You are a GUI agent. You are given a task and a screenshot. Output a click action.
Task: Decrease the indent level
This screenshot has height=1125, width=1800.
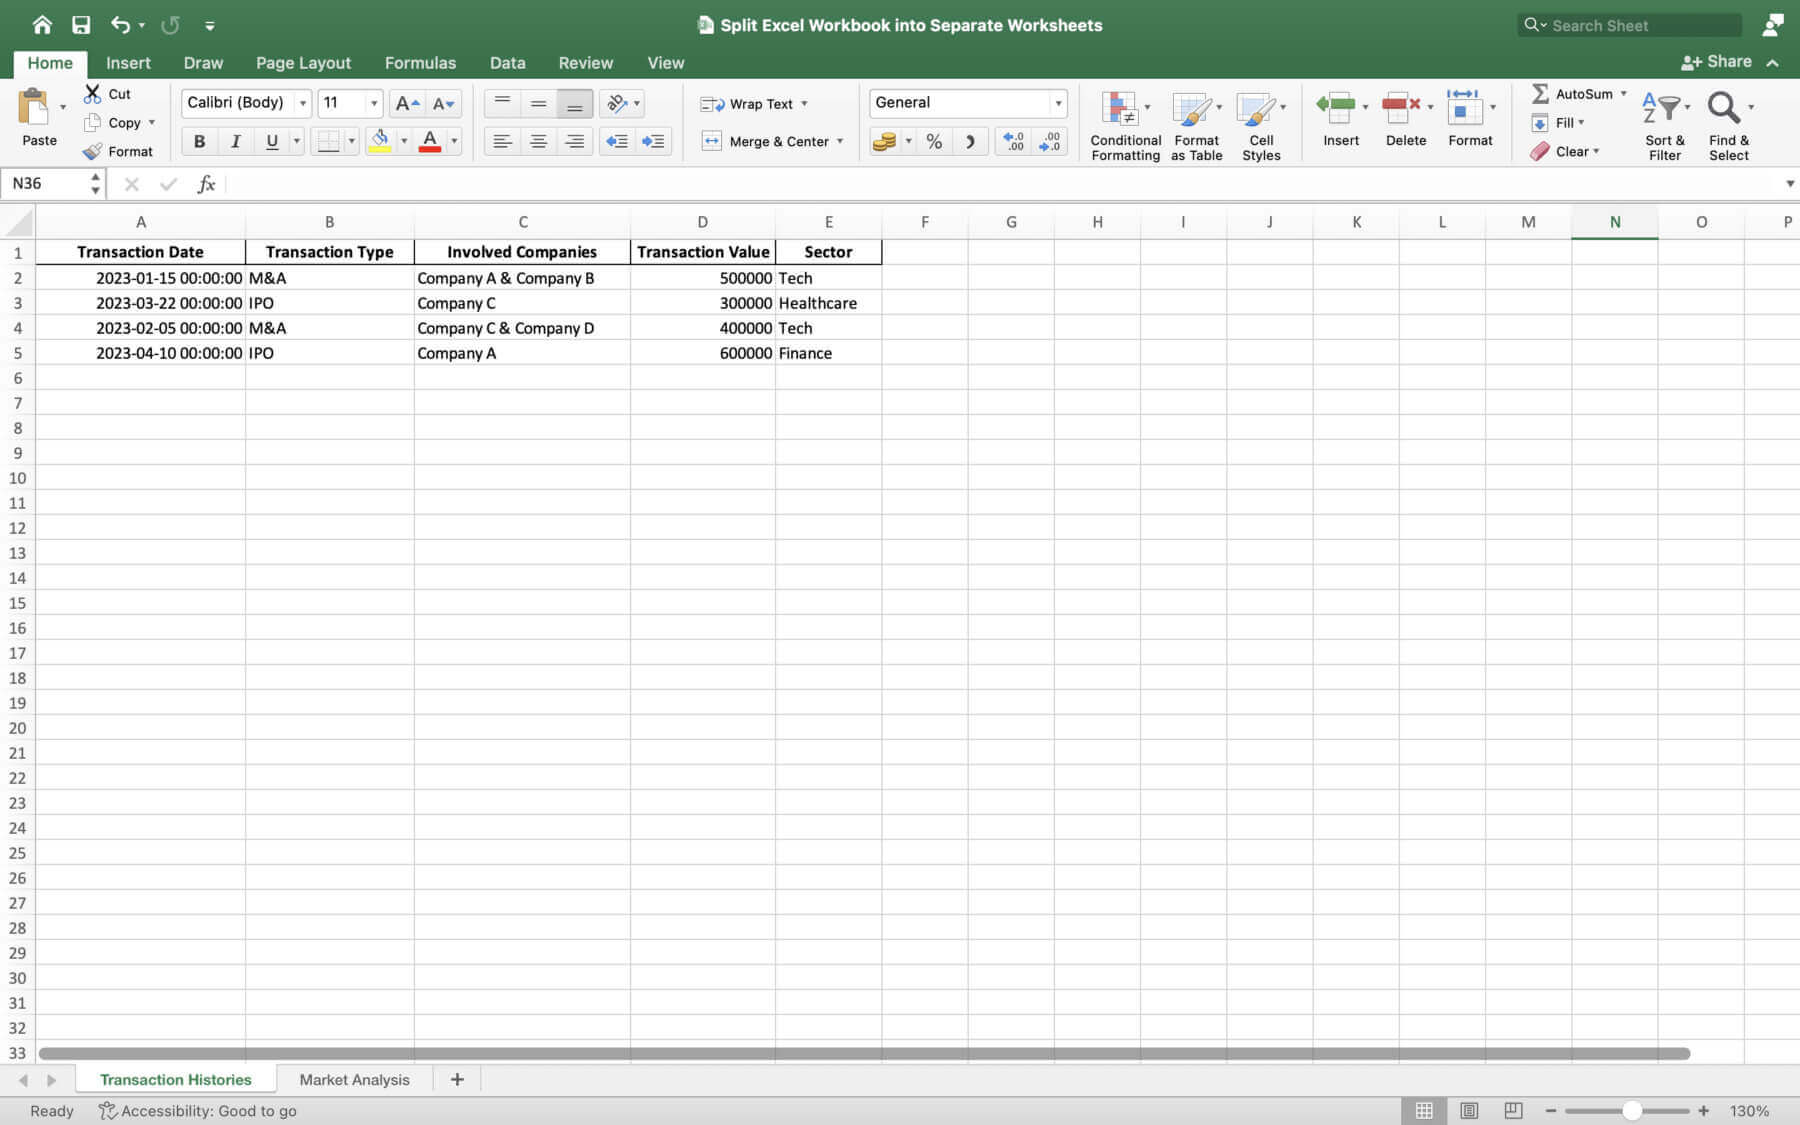[617, 141]
